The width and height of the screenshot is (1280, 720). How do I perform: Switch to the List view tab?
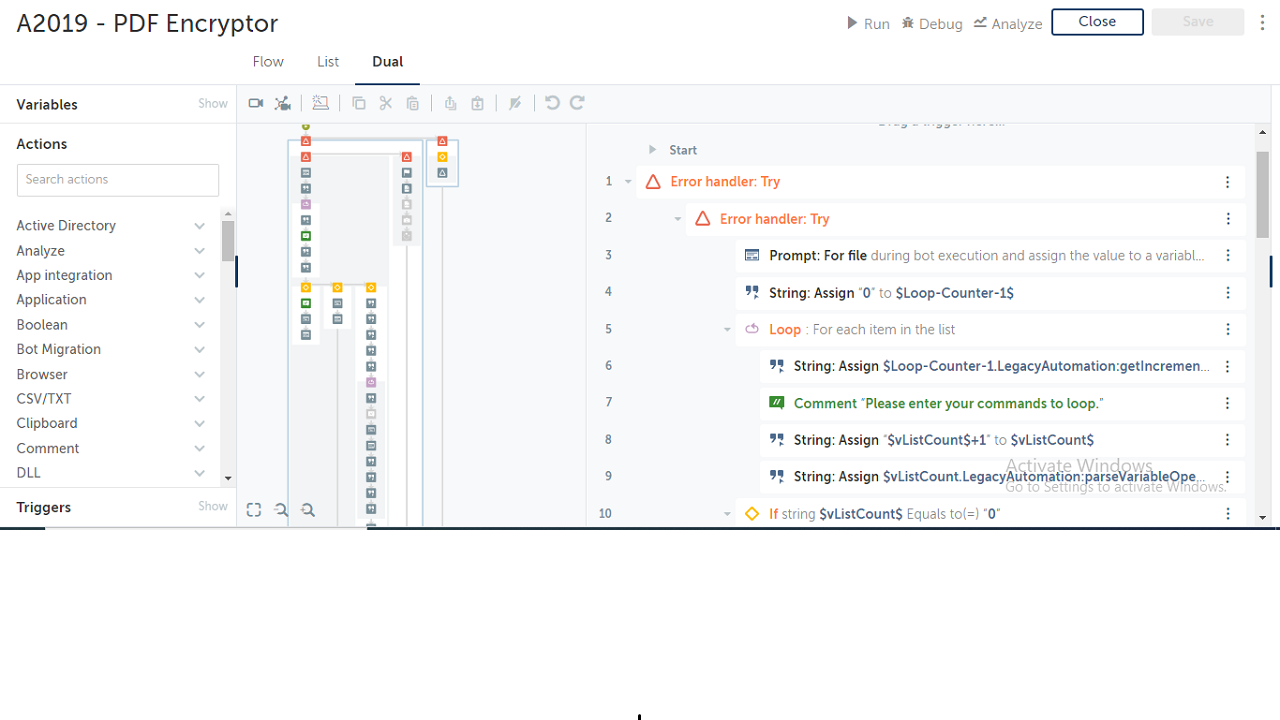tap(328, 62)
